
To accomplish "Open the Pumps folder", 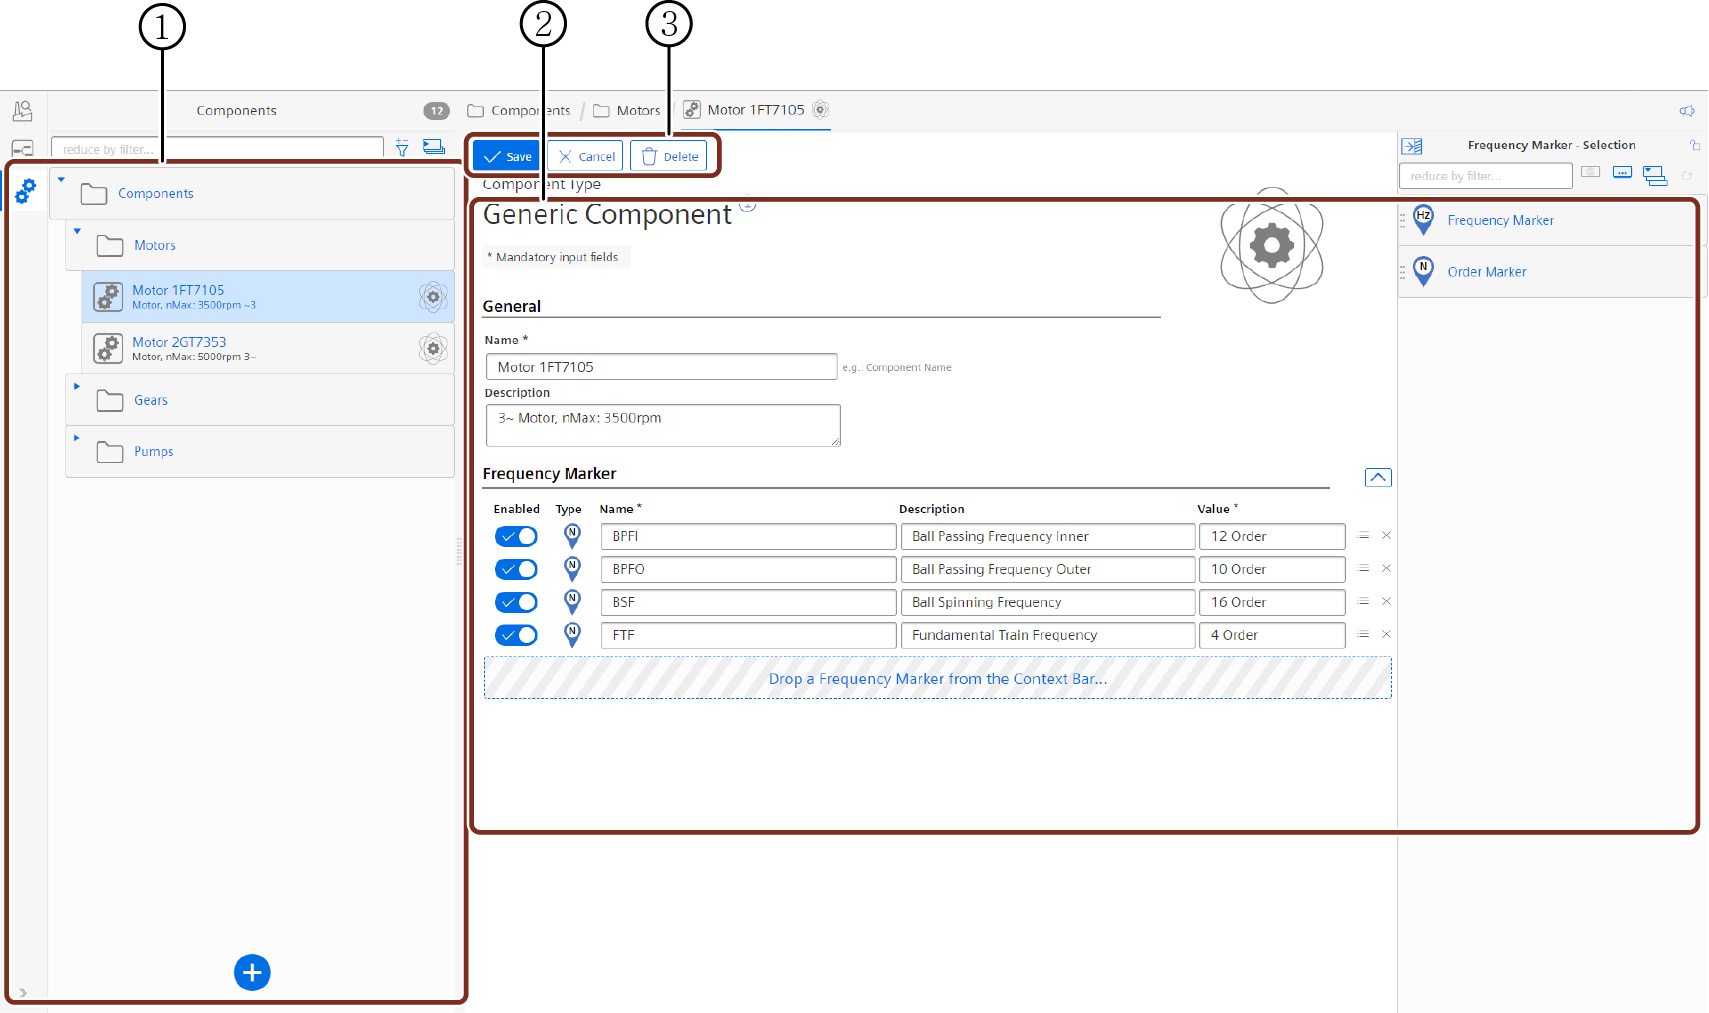I will (x=260, y=452).
